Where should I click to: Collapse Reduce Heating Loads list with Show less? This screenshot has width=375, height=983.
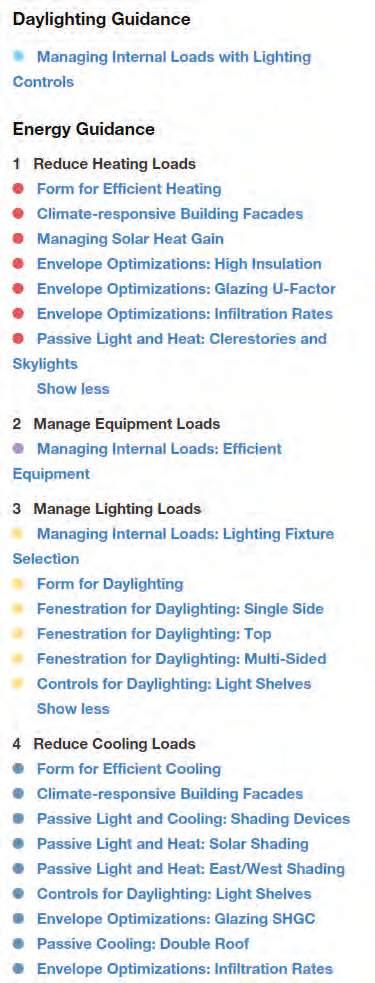point(73,389)
